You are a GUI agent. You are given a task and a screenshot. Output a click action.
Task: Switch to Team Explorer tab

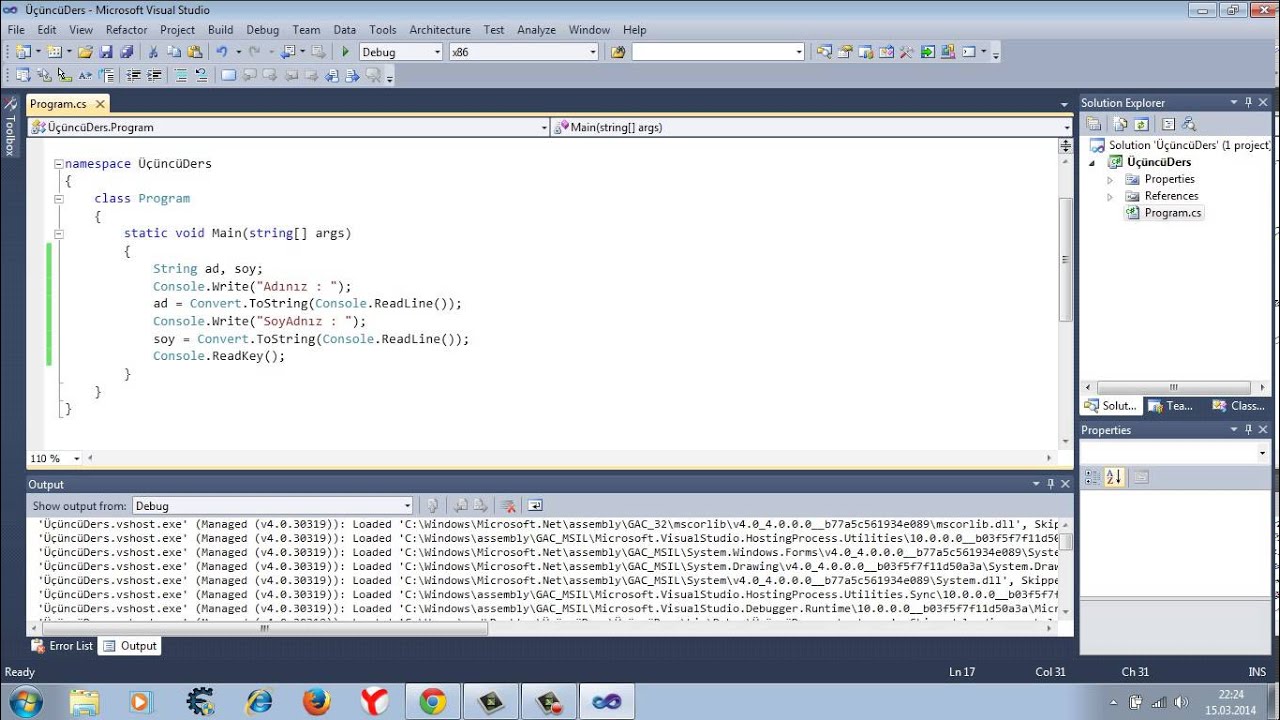1170,406
